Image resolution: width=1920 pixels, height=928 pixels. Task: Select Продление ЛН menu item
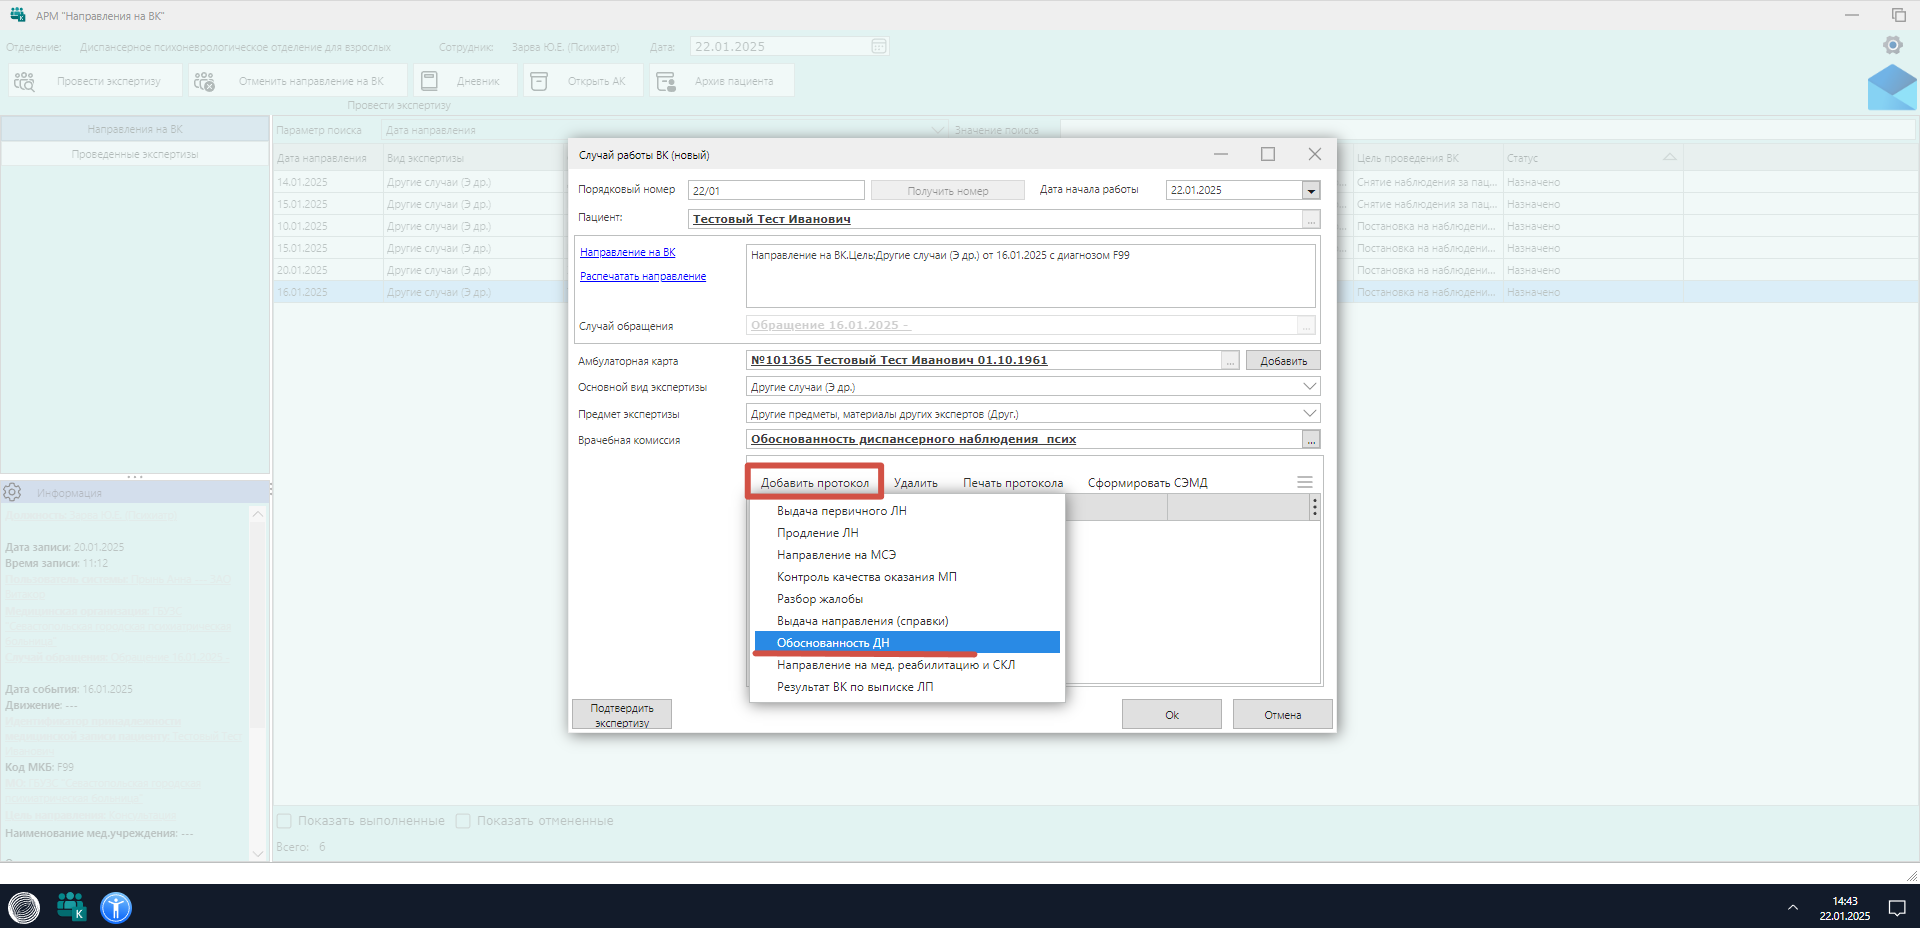(907, 533)
